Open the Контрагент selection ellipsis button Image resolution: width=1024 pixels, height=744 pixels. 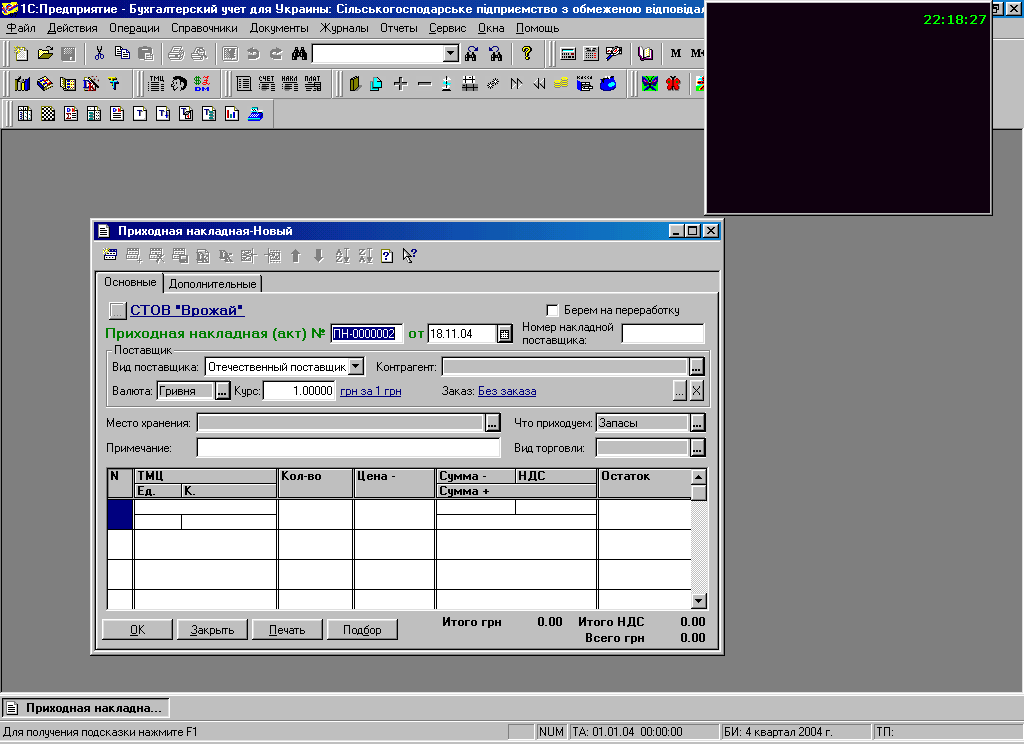(697, 366)
